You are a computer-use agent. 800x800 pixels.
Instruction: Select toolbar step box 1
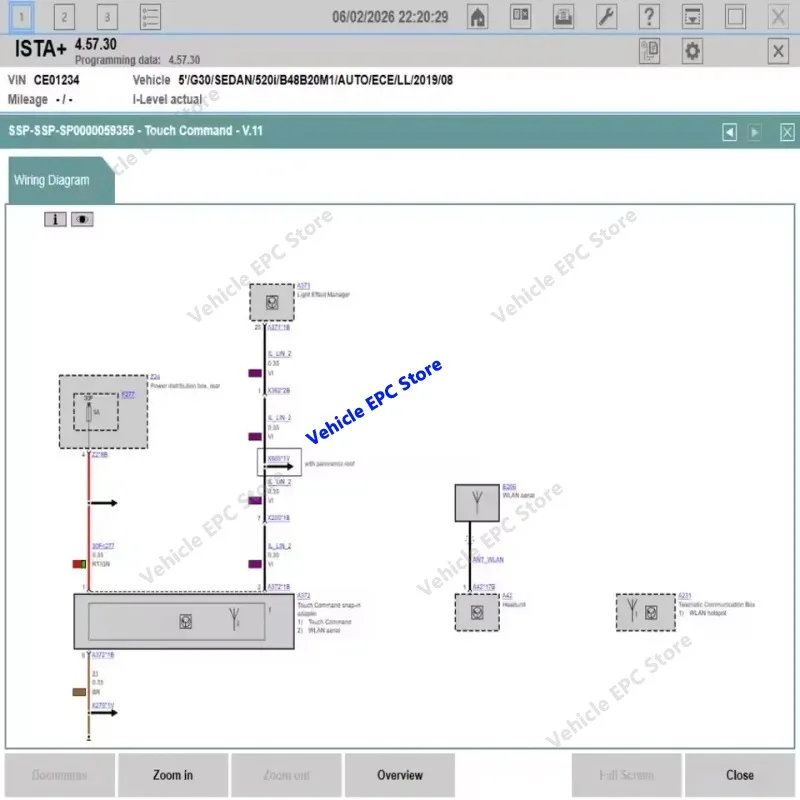pos(21,17)
